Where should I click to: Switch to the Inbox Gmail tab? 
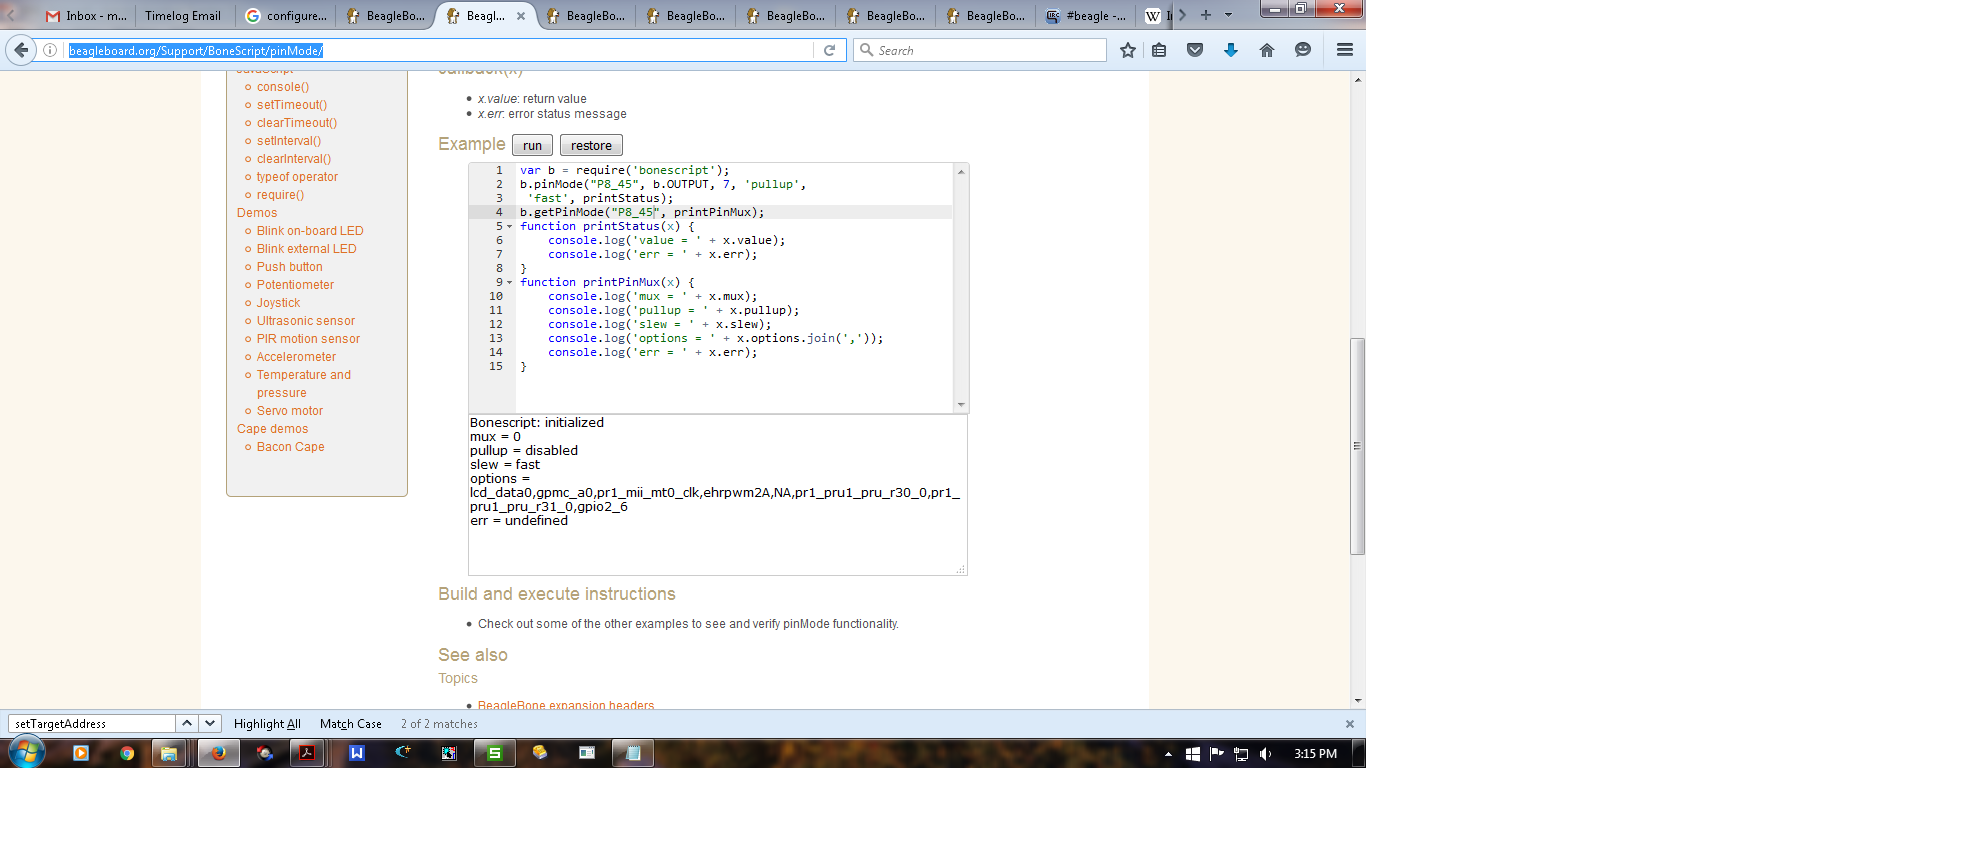point(85,16)
